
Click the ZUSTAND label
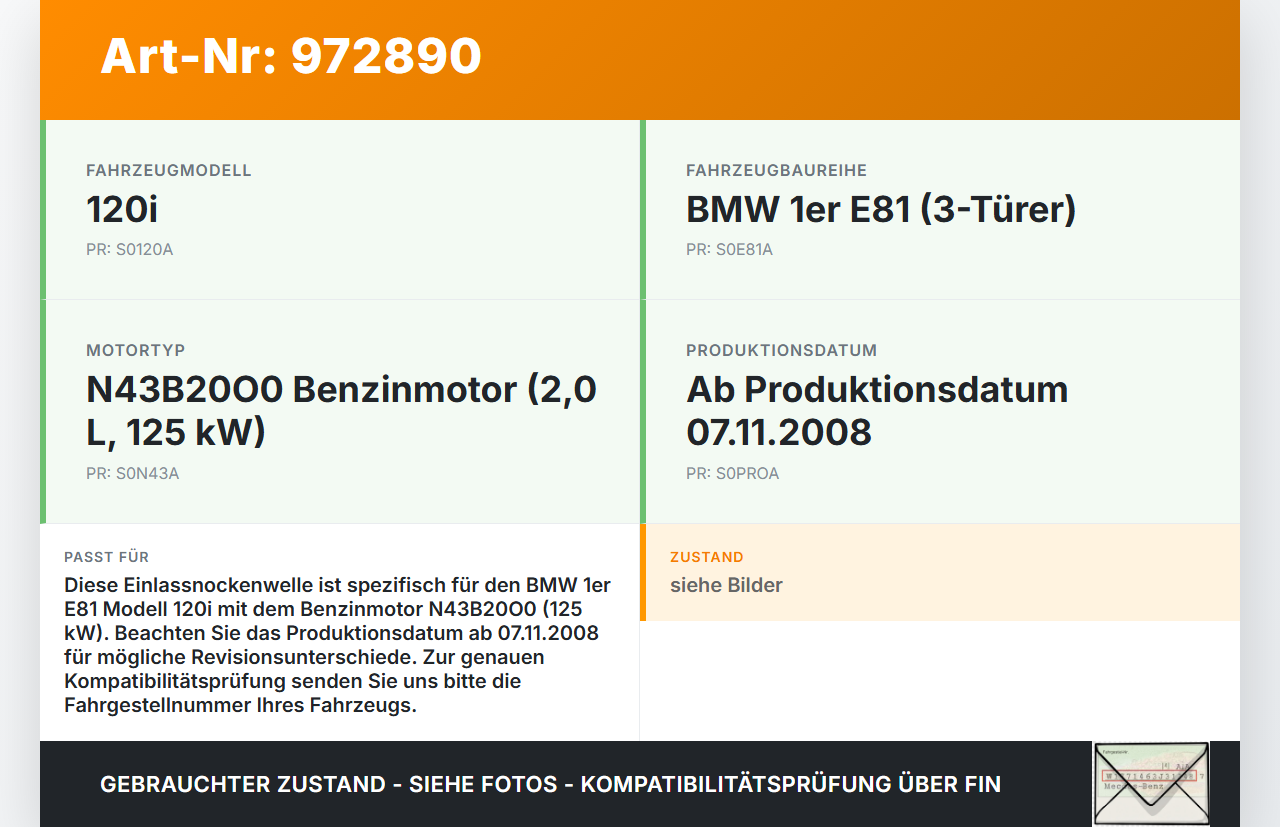[x=707, y=557]
